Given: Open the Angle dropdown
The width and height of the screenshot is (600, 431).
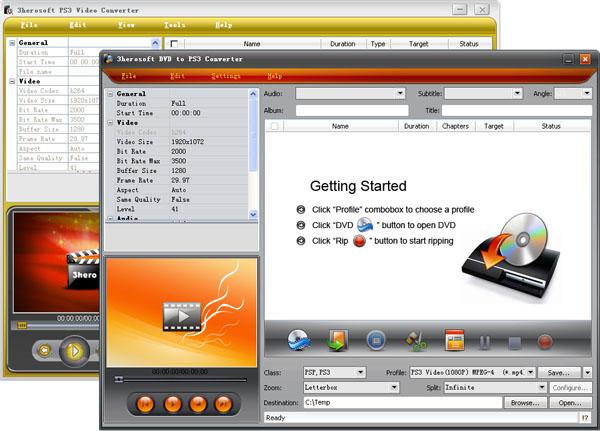Looking at the screenshot, I should [x=587, y=93].
